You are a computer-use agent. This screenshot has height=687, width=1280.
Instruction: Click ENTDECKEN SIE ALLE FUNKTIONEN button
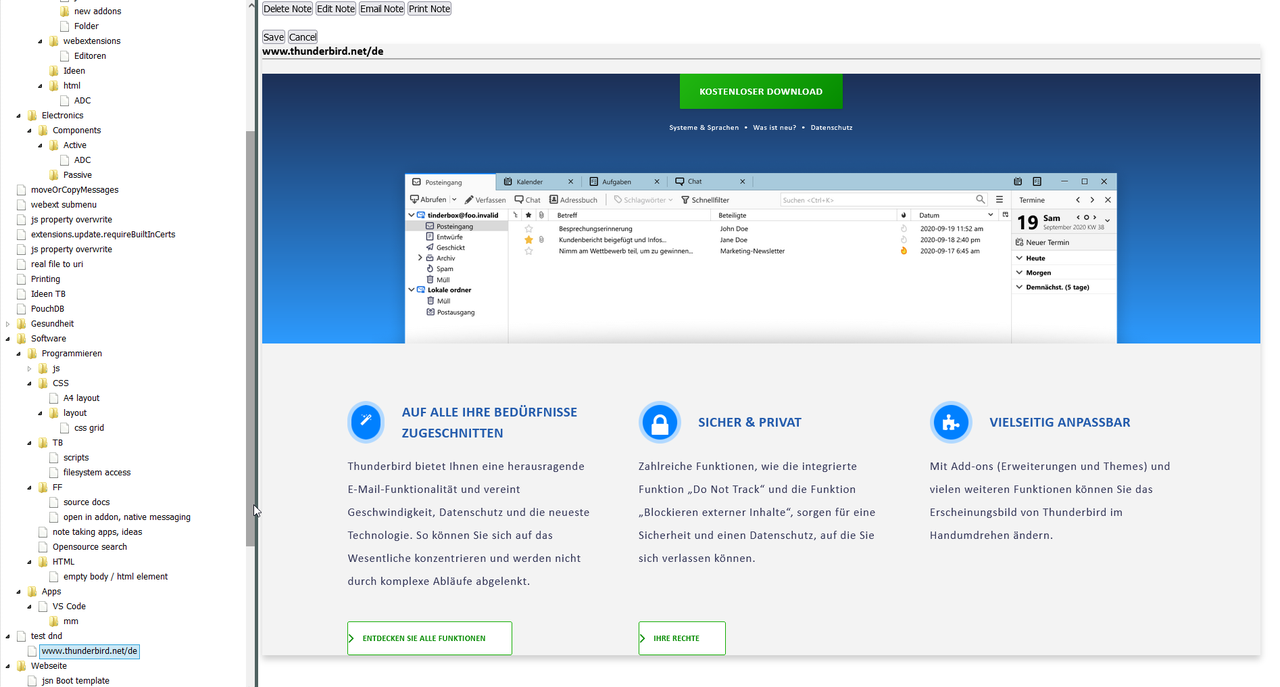[429, 638]
